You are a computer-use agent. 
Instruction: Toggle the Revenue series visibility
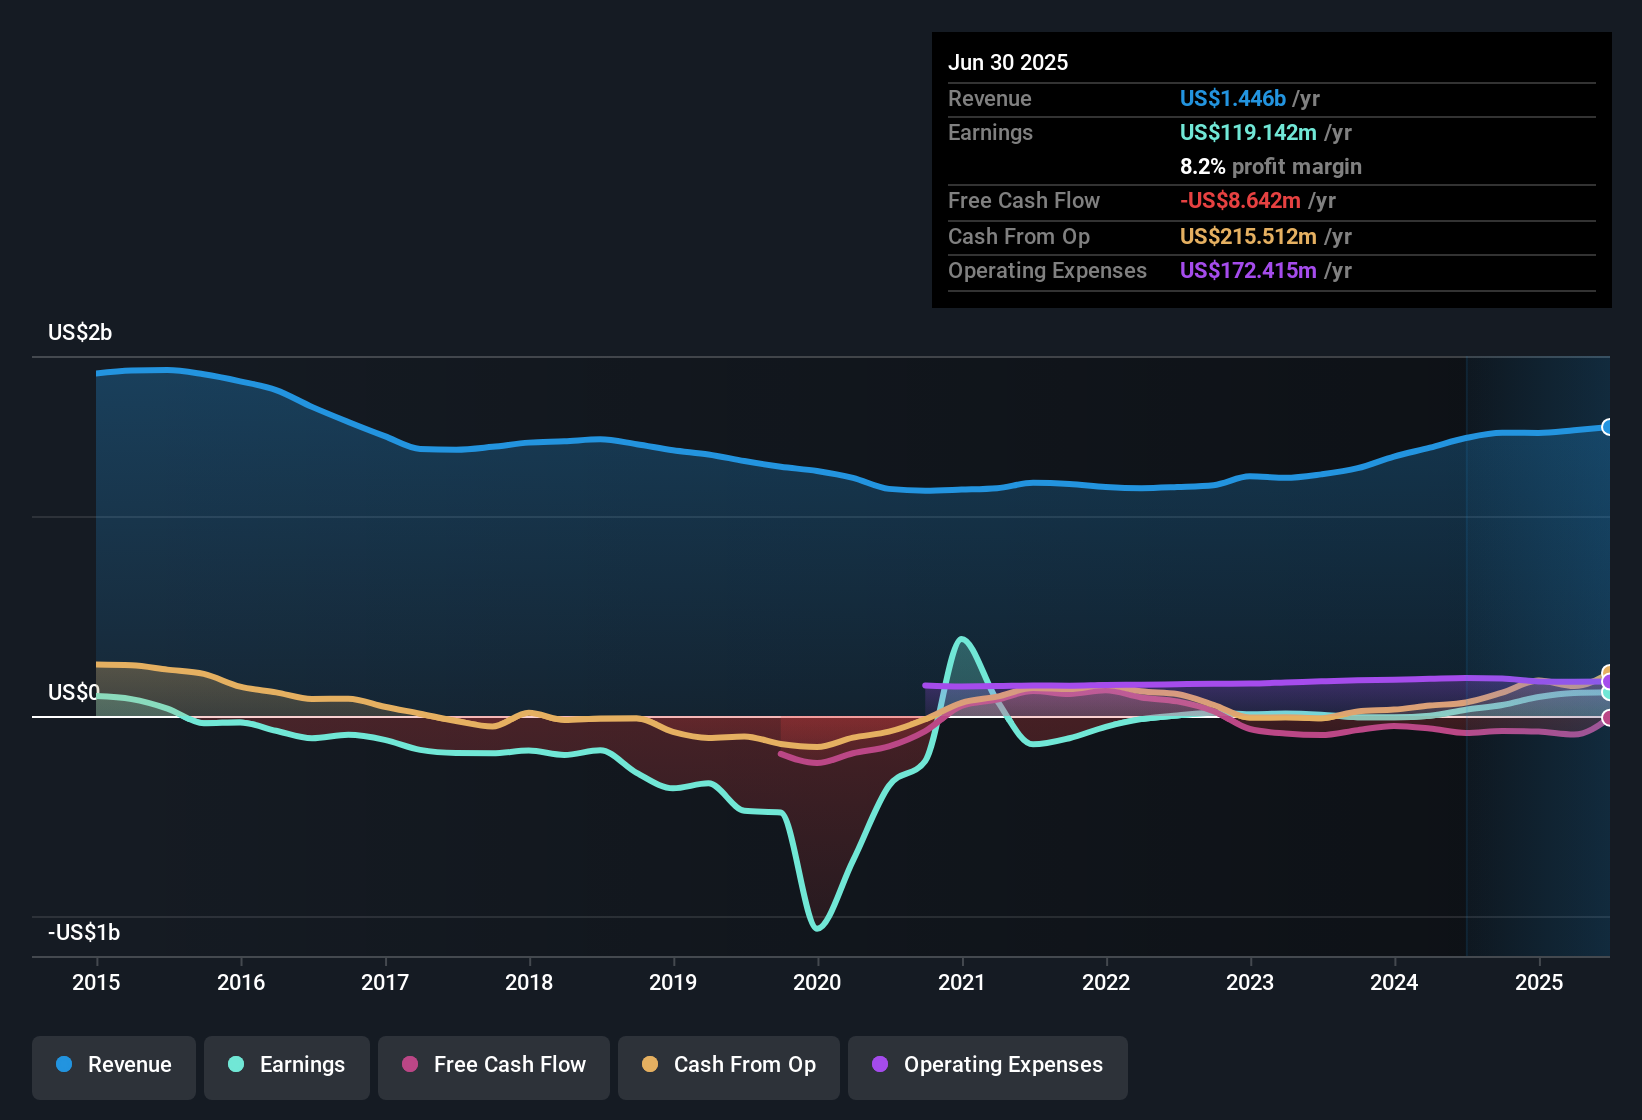(x=113, y=1065)
